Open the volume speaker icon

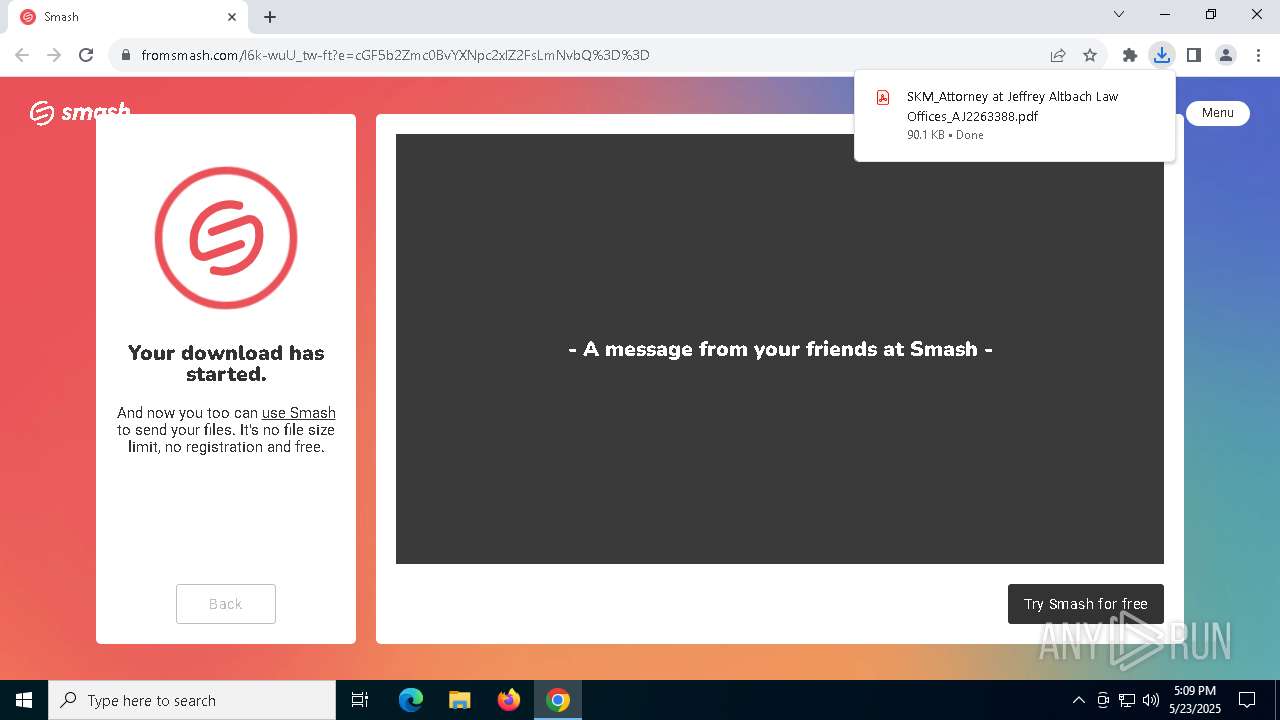tap(1151, 700)
